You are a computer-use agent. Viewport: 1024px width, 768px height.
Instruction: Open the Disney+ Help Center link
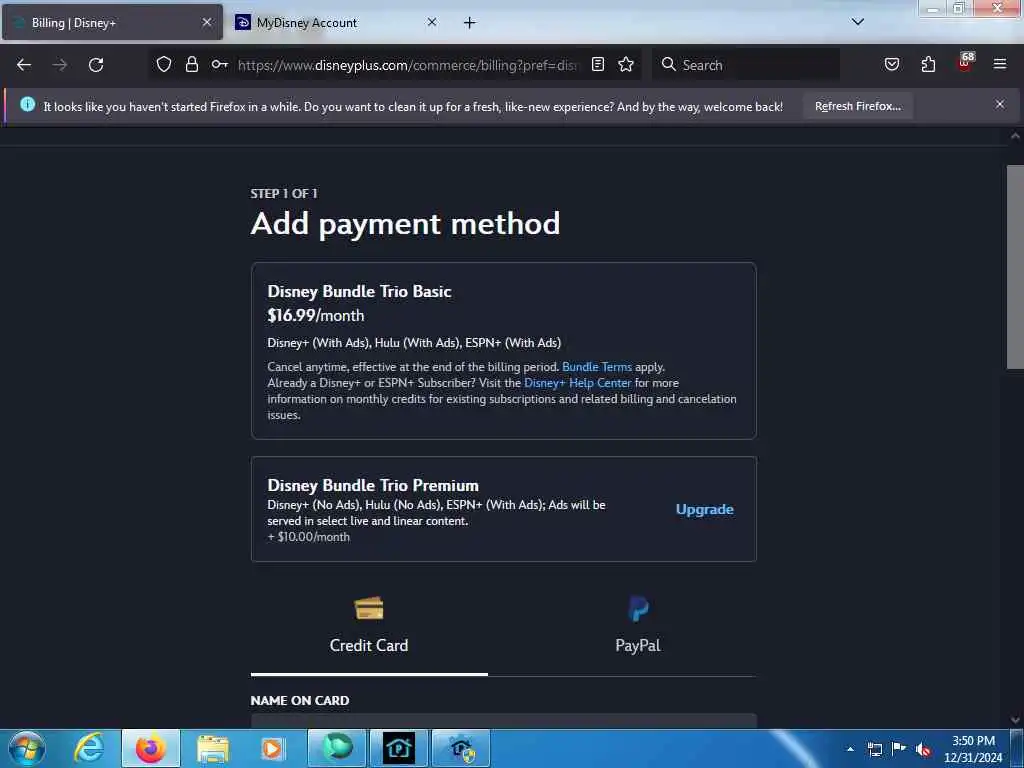pyautogui.click(x=578, y=383)
